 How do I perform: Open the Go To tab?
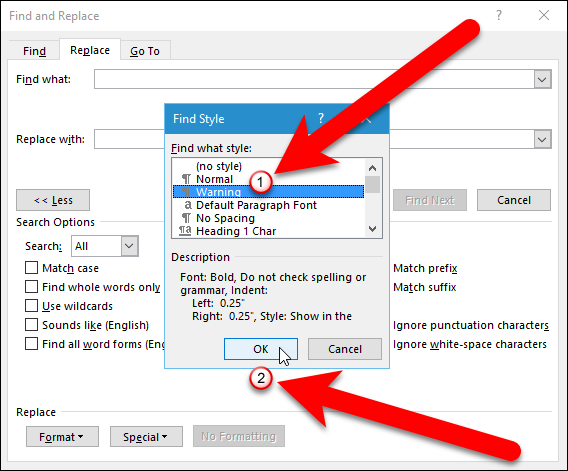145,51
